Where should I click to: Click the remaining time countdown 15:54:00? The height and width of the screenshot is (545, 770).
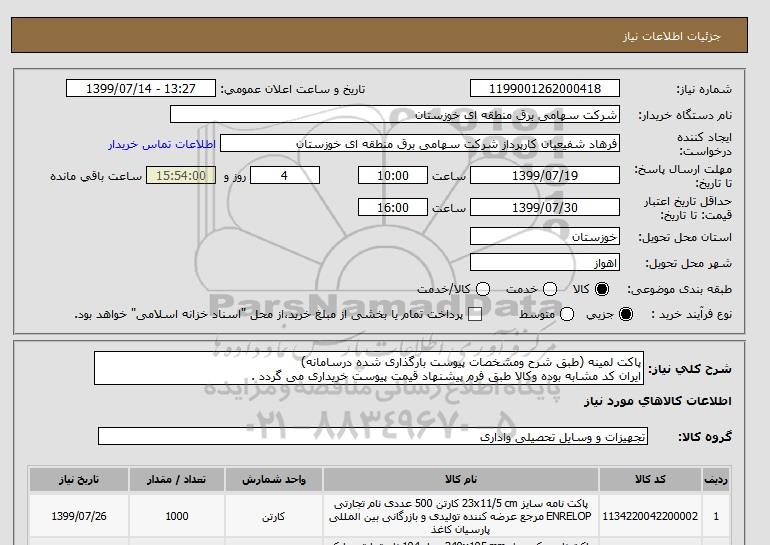181,175
